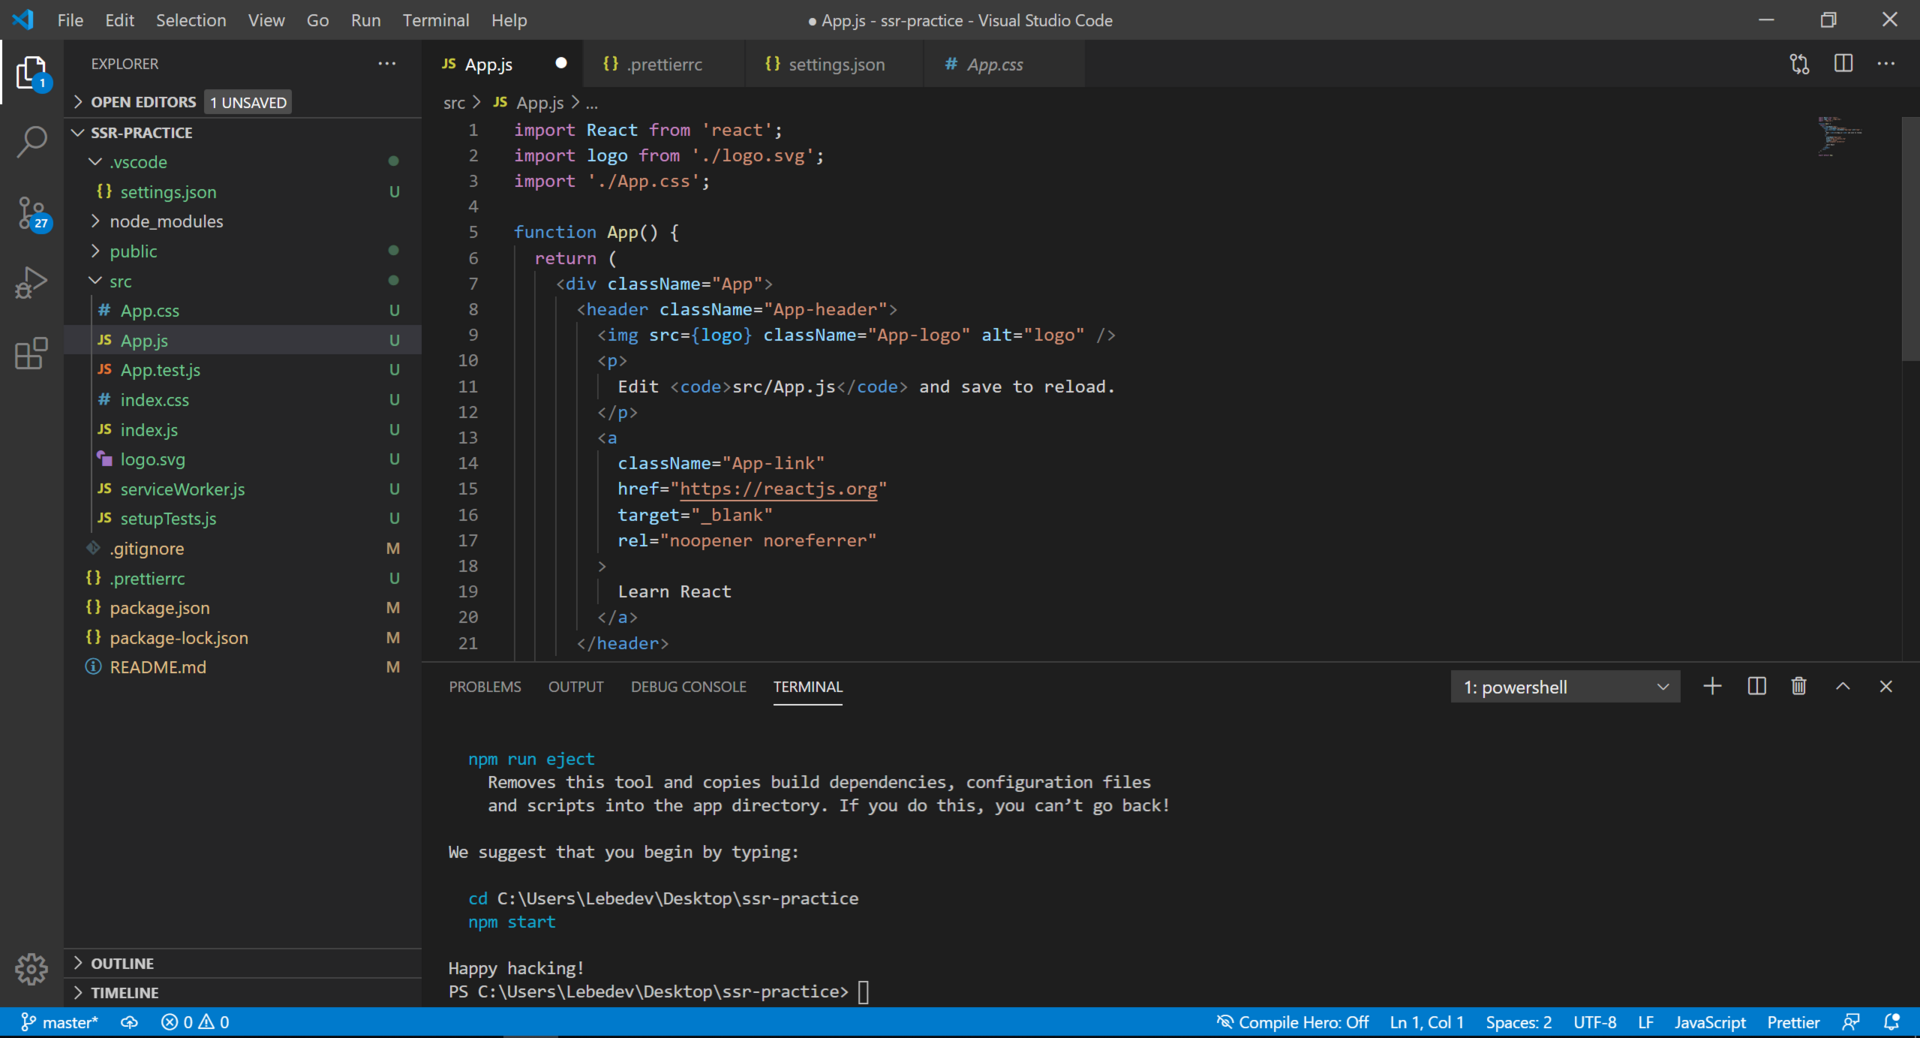This screenshot has height=1038, width=1920.
Task: Change encoding via UTF-8
Action: click(1595, 1022)
